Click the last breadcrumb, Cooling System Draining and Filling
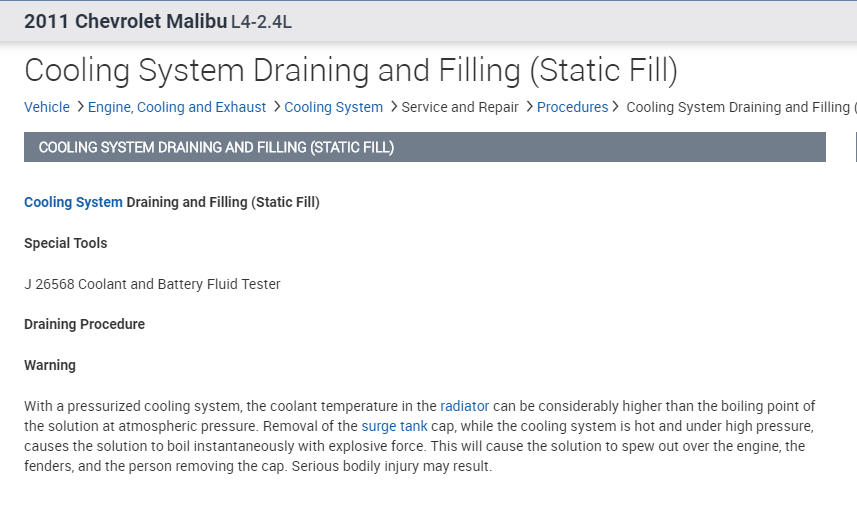 click(740, 107)
